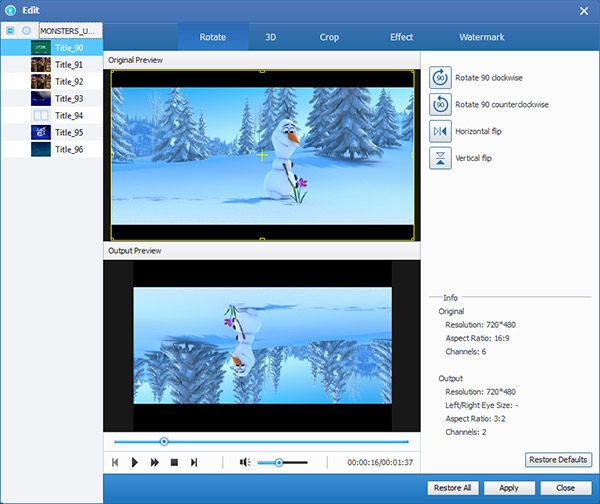Select Title_93 in the title list
Image resolution: width=600 pixels, height=504 pixels.
52,98
